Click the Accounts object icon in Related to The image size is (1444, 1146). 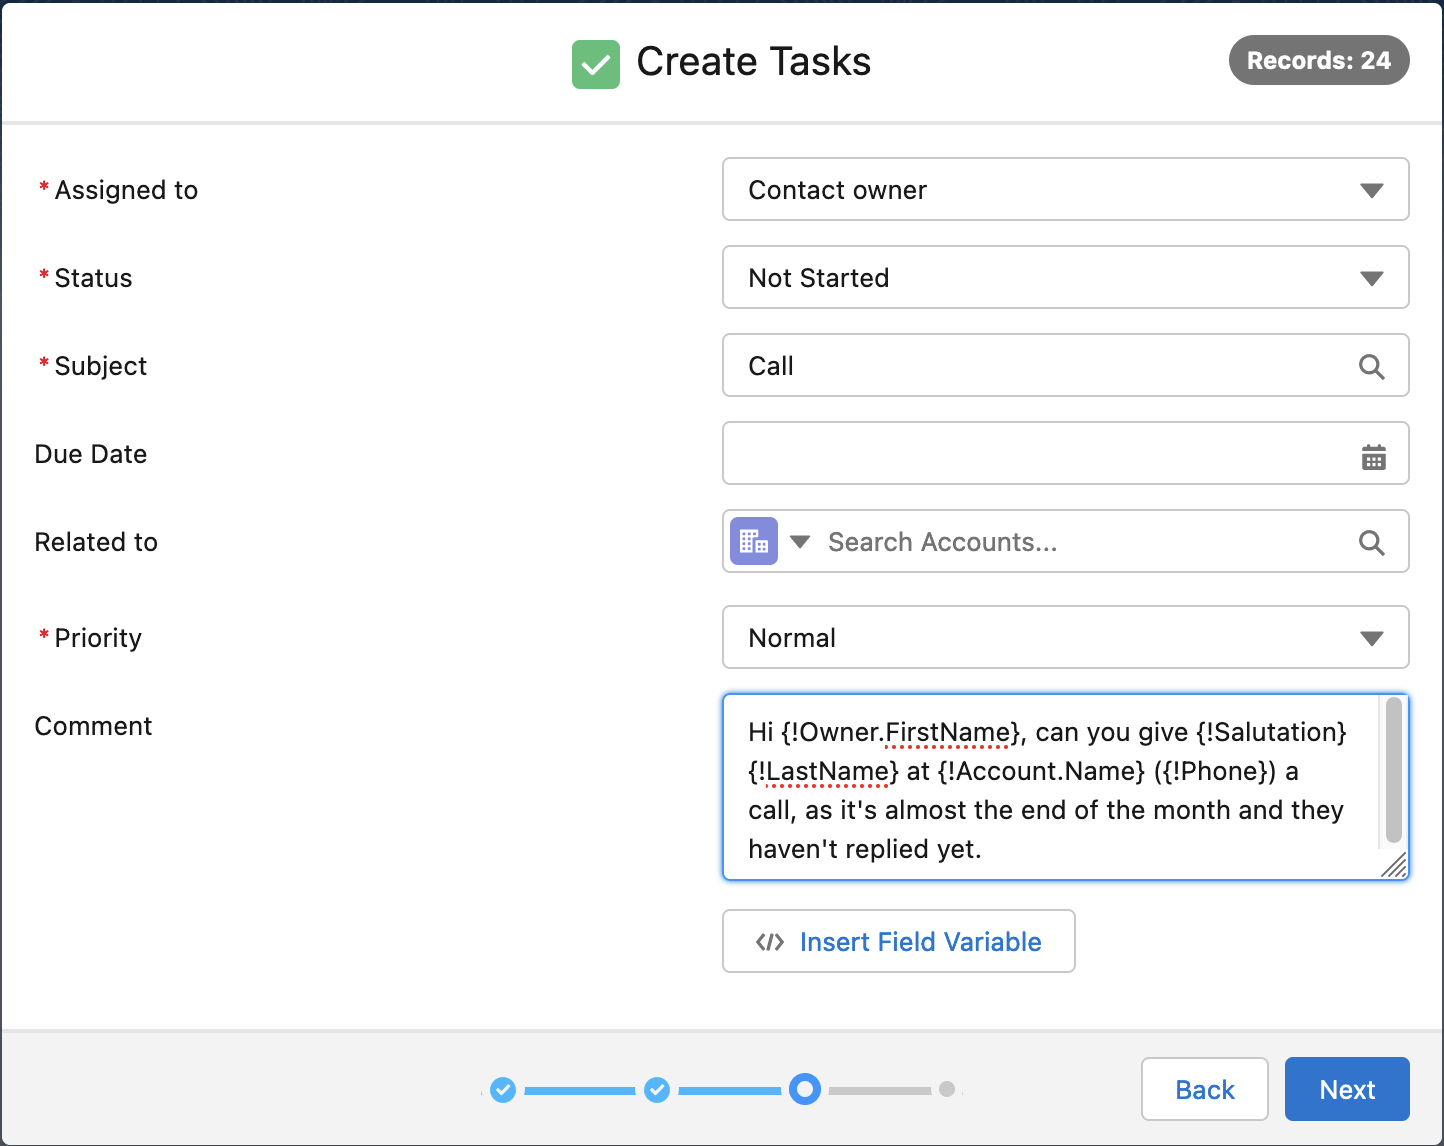[x=754, y=541]
